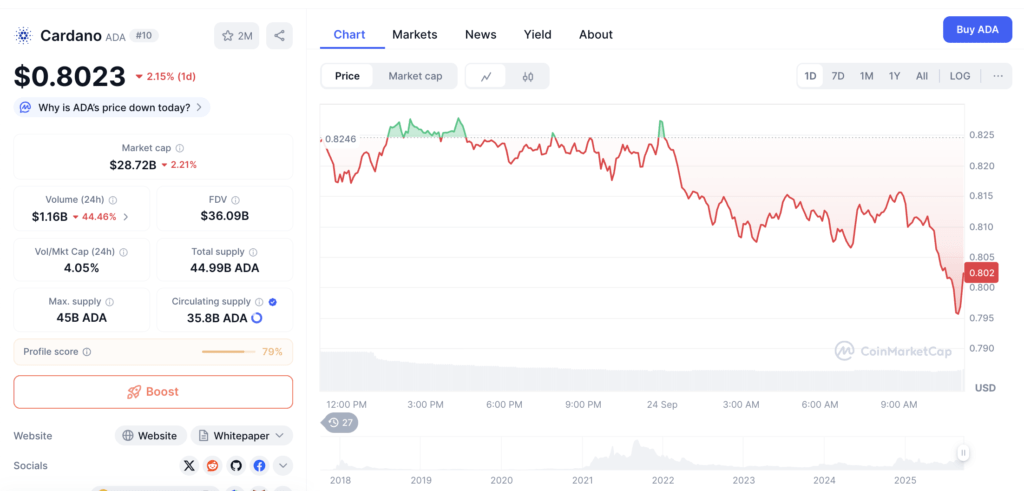Click the historical overview mini chart
The image size is (1024, 491).
[x=640, y=454]
